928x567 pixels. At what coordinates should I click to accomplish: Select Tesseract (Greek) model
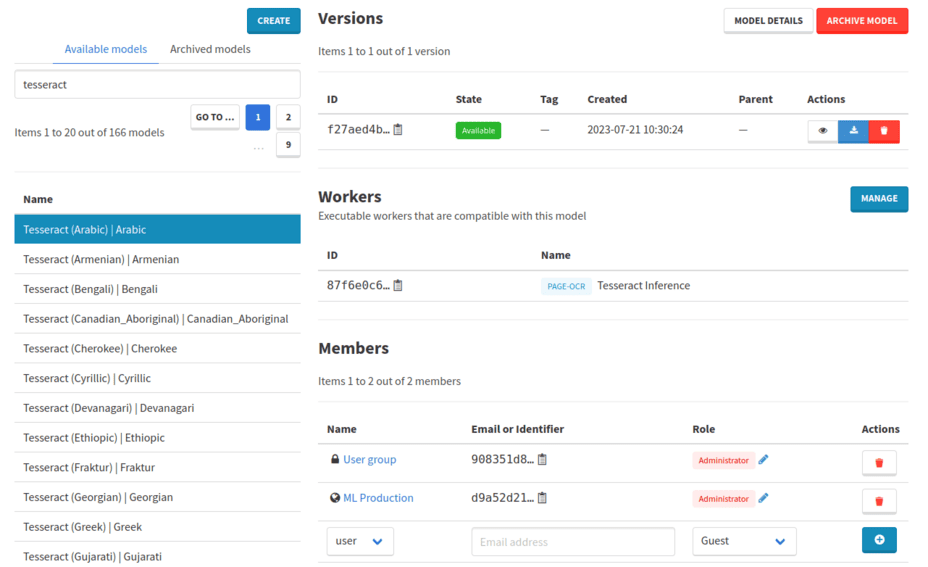point(157,527)
